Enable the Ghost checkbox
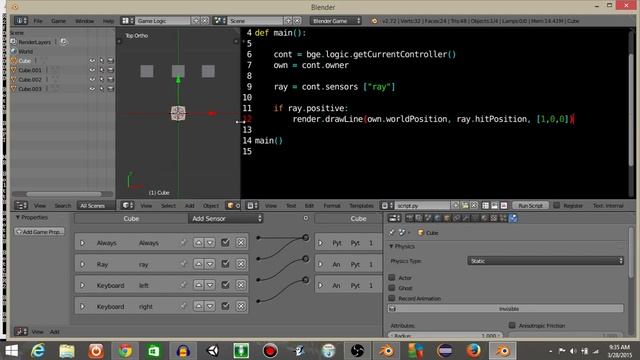 [x=392, y=288]
